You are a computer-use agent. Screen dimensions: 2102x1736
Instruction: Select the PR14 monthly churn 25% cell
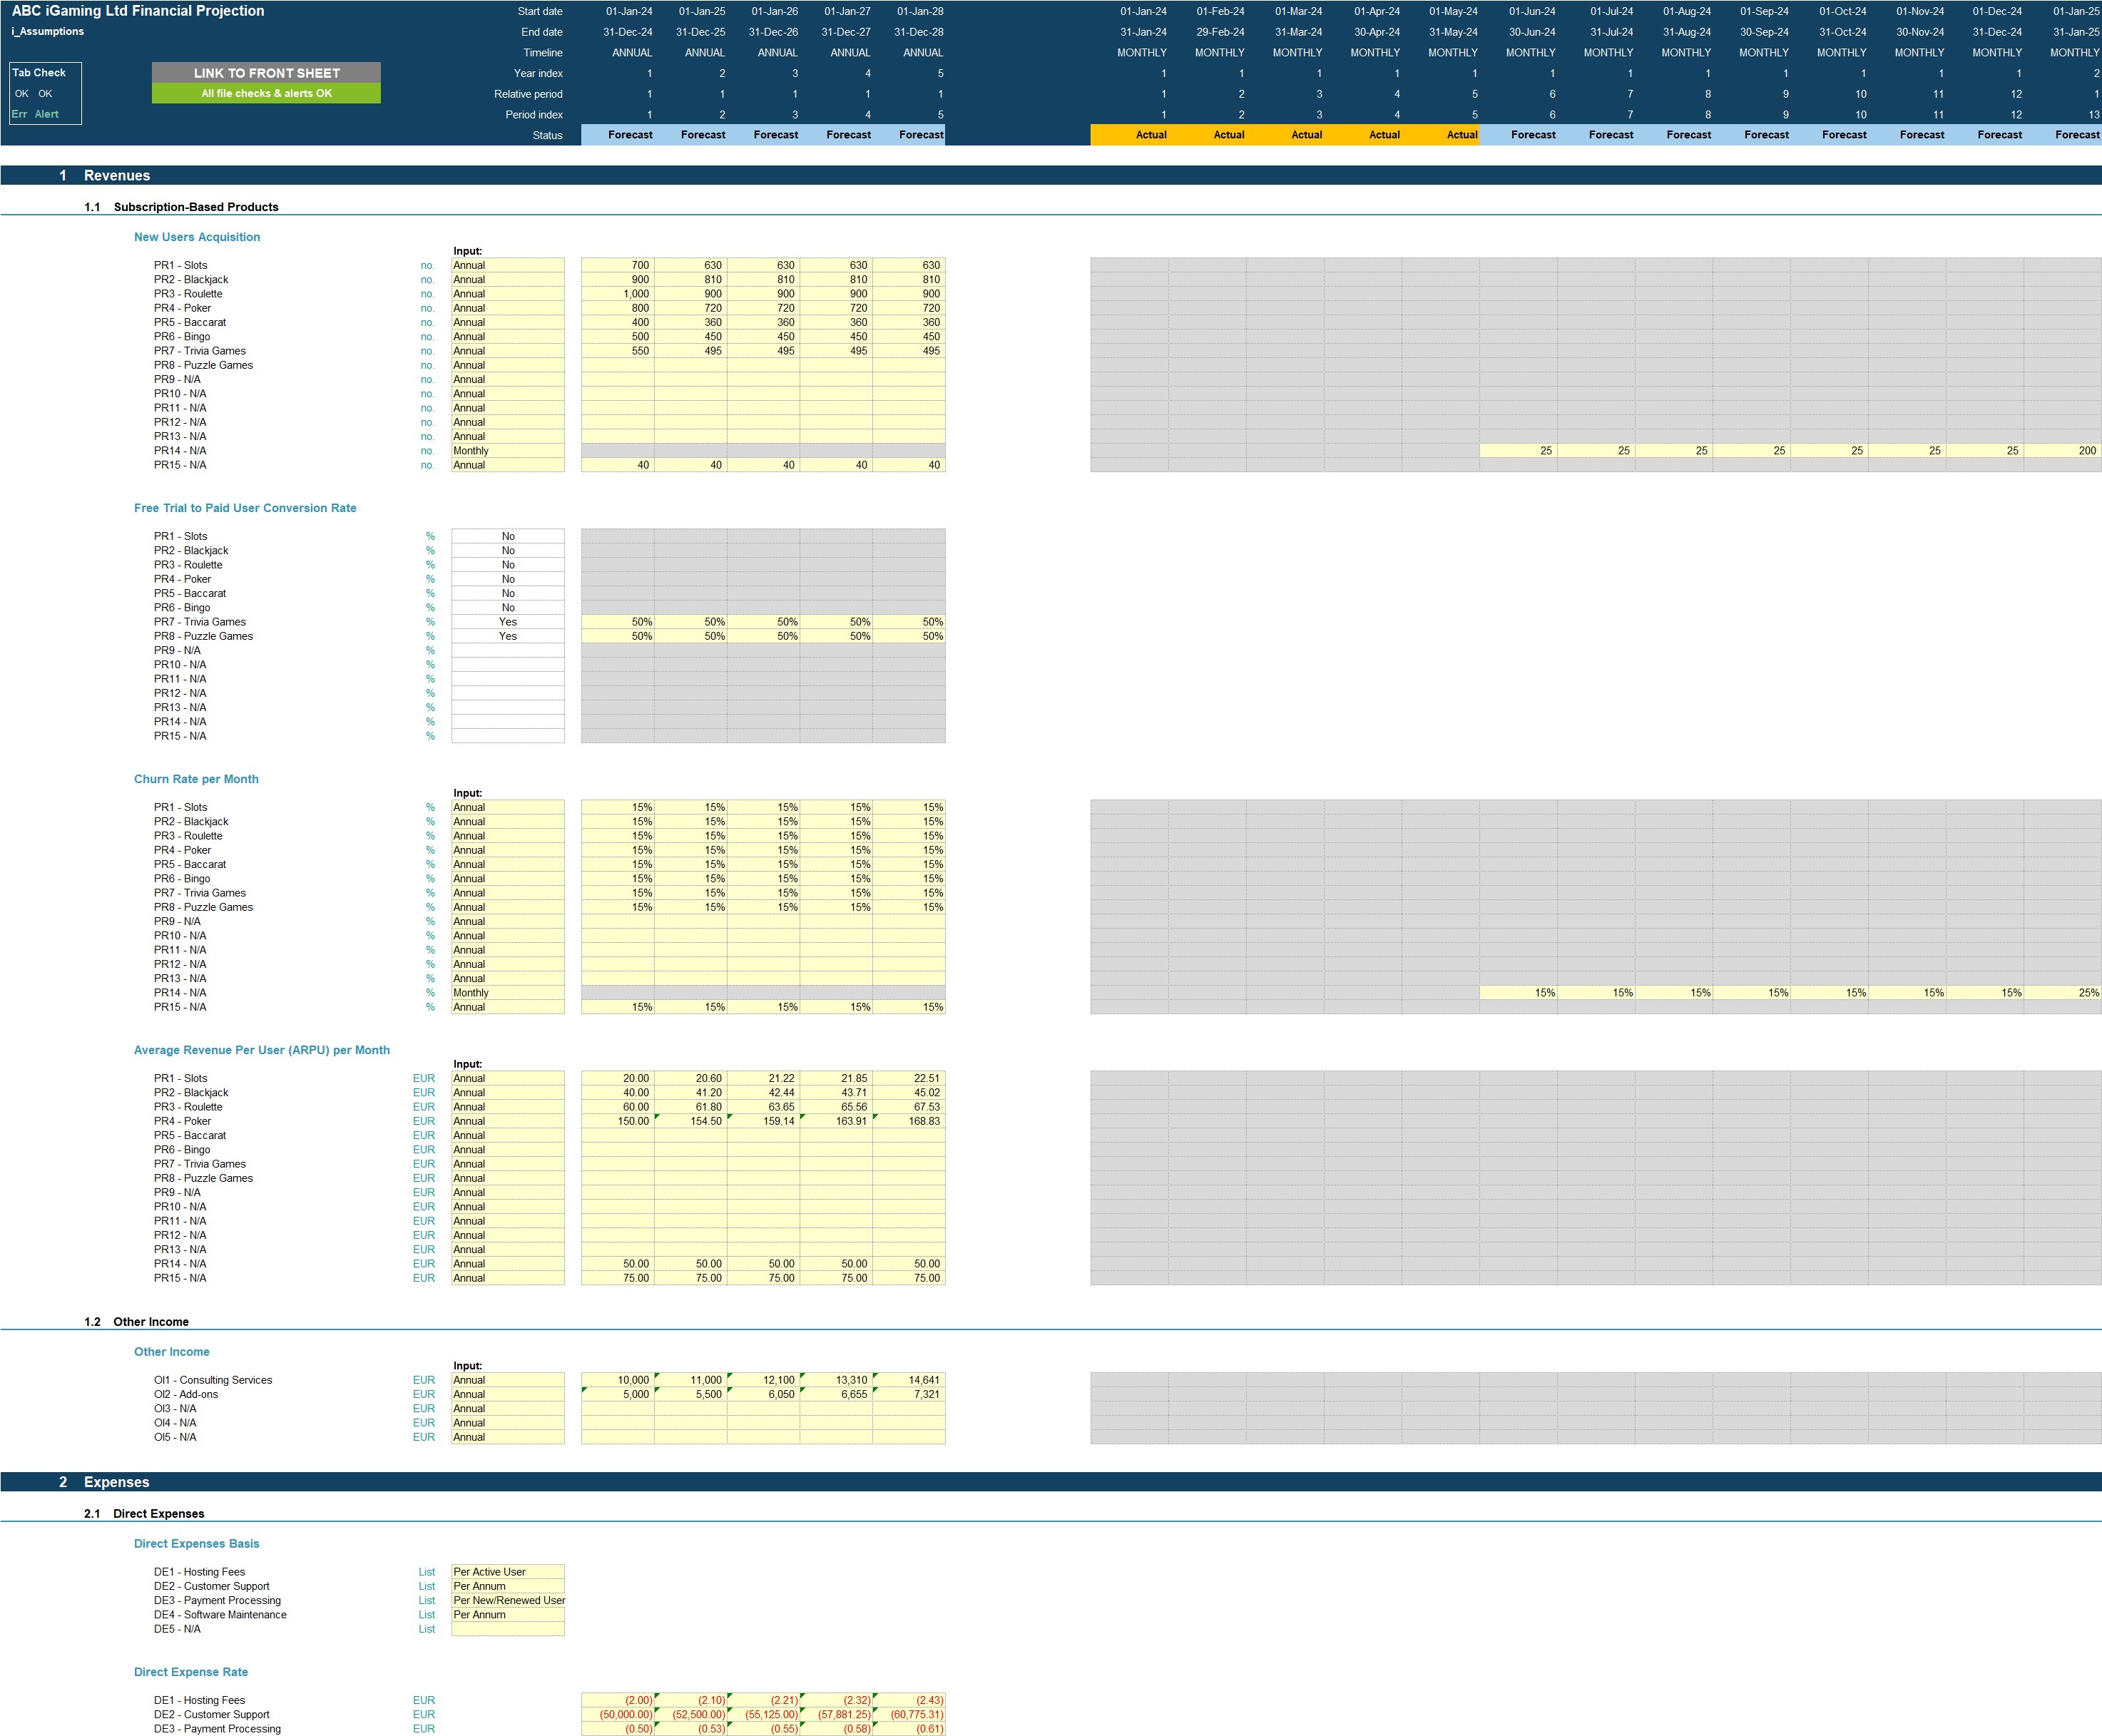coord(2063,993)
